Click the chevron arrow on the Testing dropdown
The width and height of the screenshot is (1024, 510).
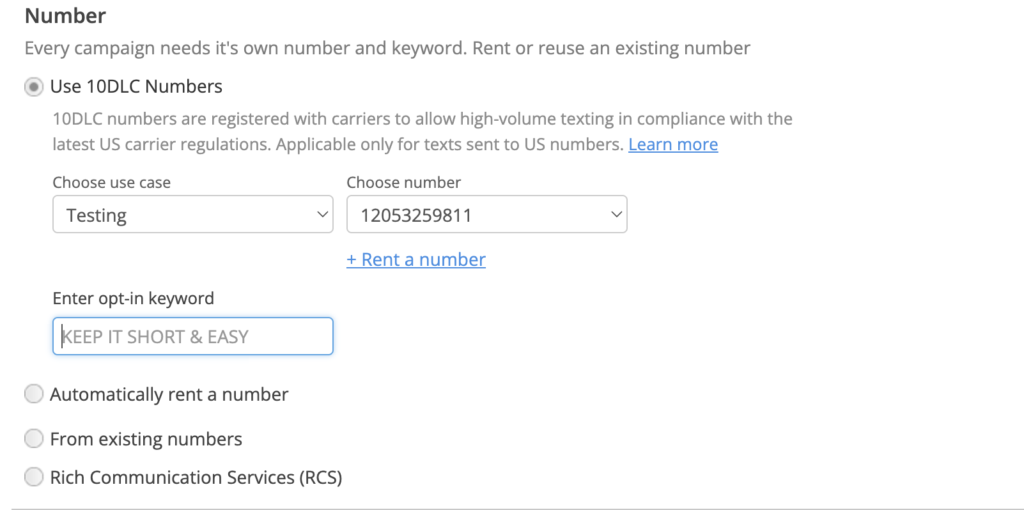[x=321, y=215]
